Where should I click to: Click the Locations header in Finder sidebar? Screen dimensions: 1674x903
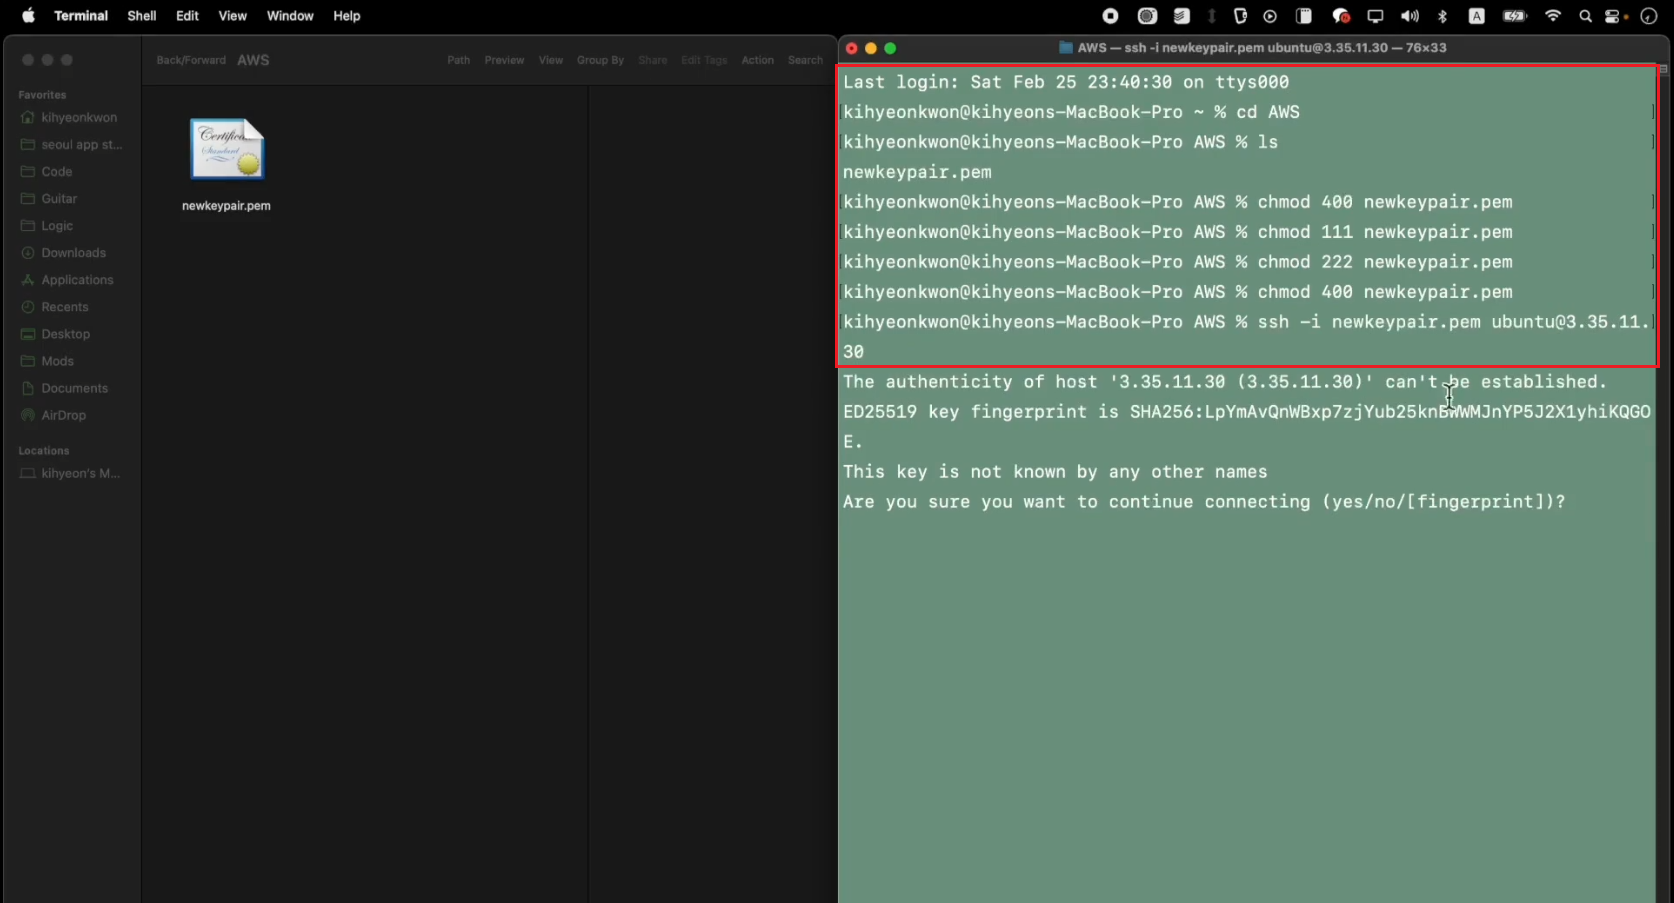coord(44,451)
